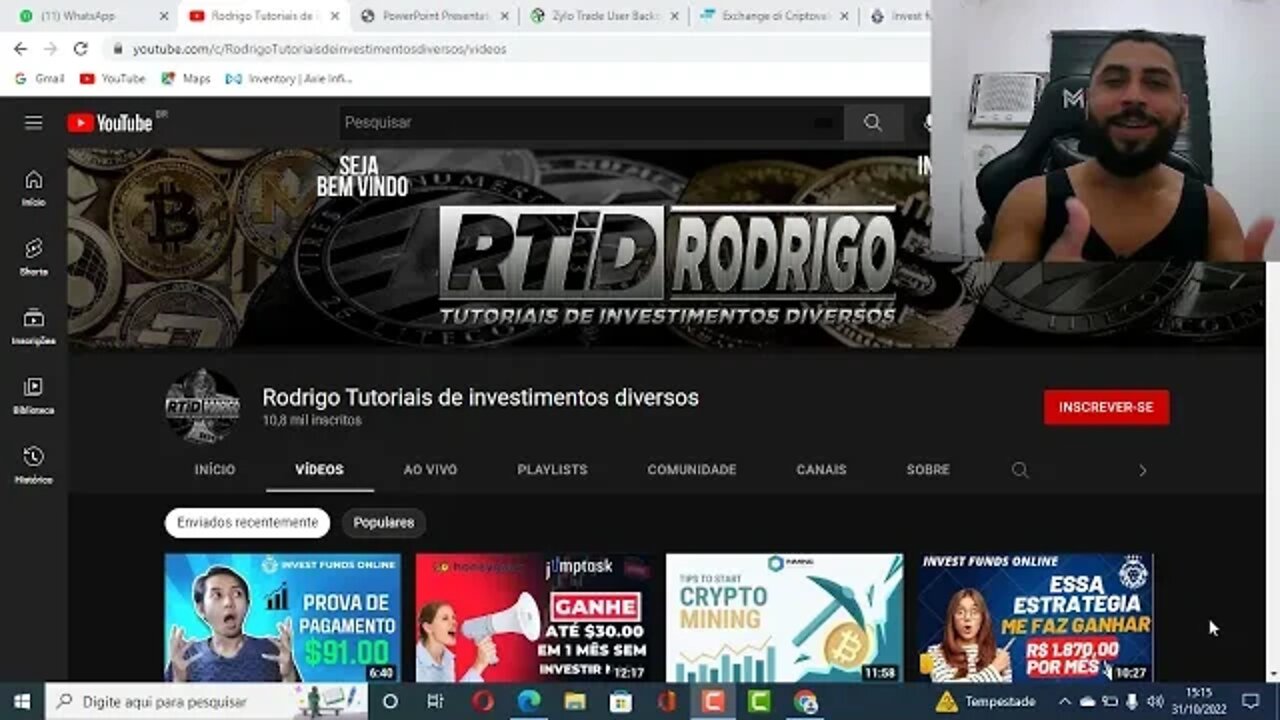Screen dimensions: 1280x720
Task: Click the browser forward arrow
Action: tap(50, 48)
